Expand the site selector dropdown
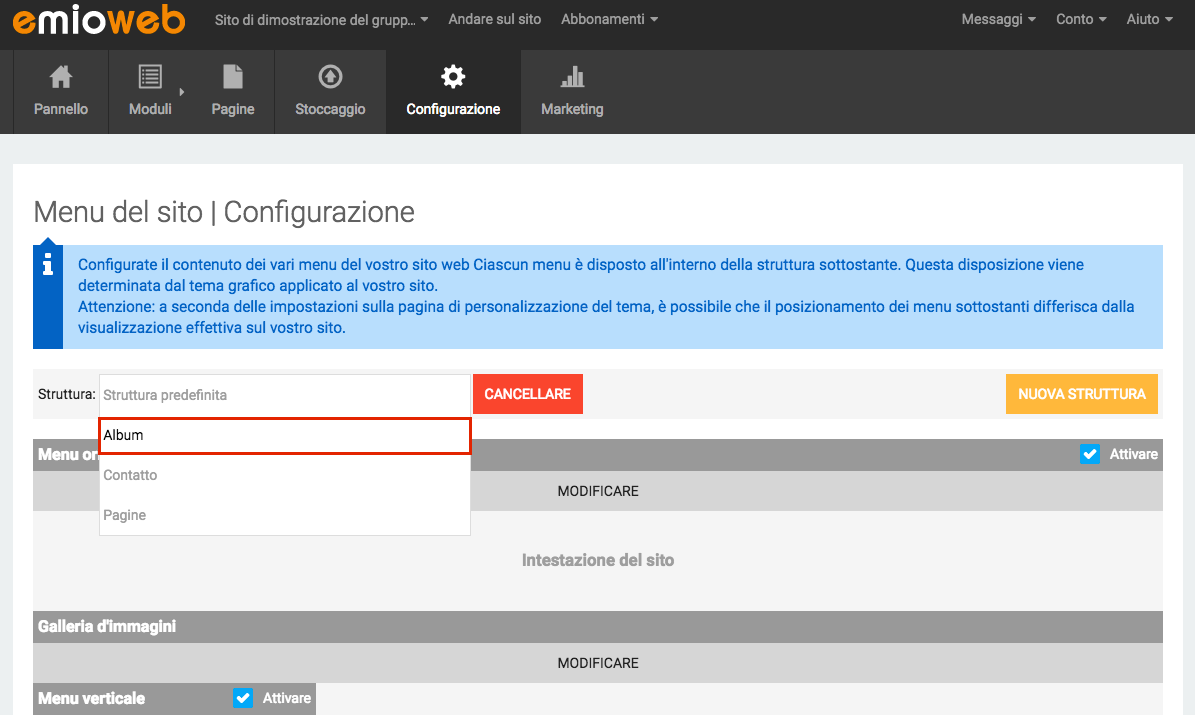 coord(321,19)
